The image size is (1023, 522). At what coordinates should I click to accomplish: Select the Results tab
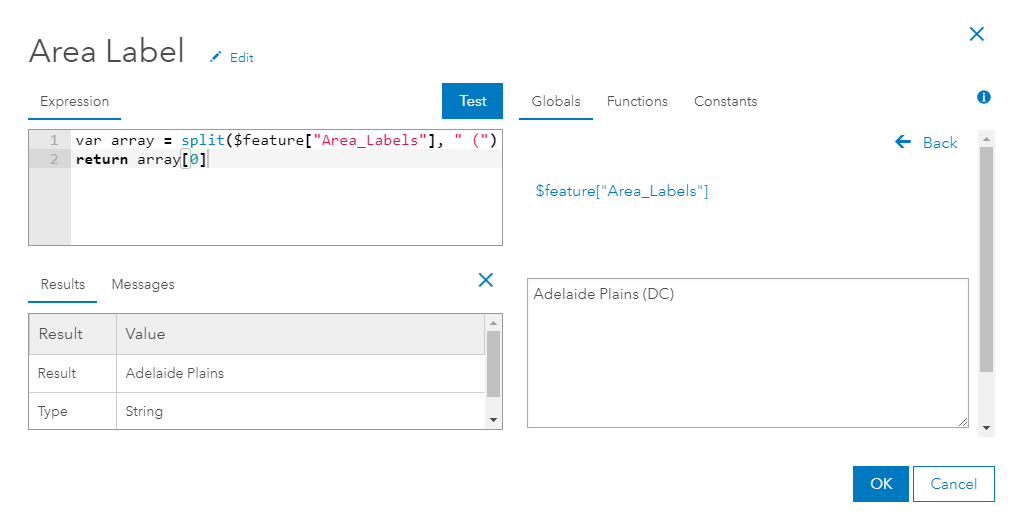(63, 285)
